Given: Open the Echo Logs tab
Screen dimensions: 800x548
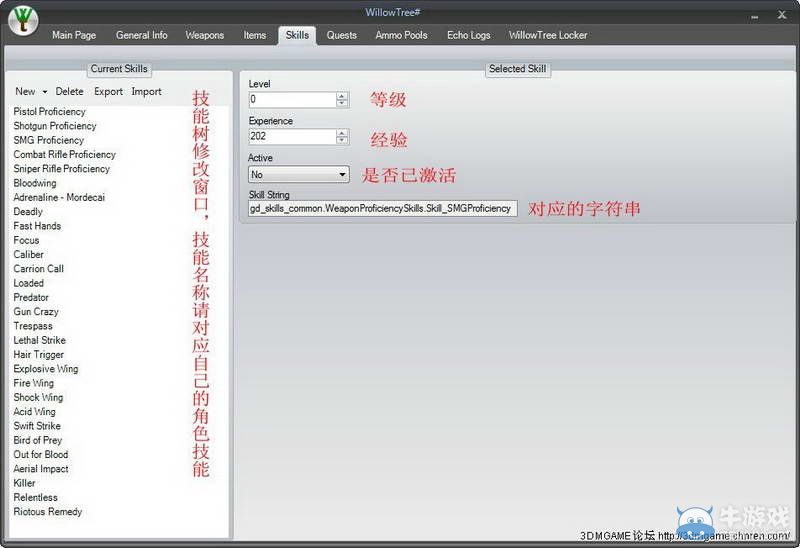Looking at the screenshot, I should (x=468, y=35).
